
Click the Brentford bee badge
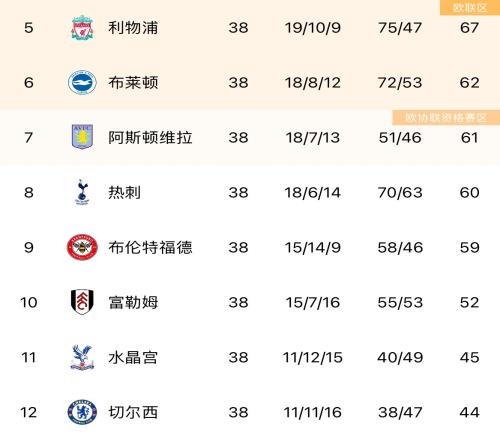82,247
